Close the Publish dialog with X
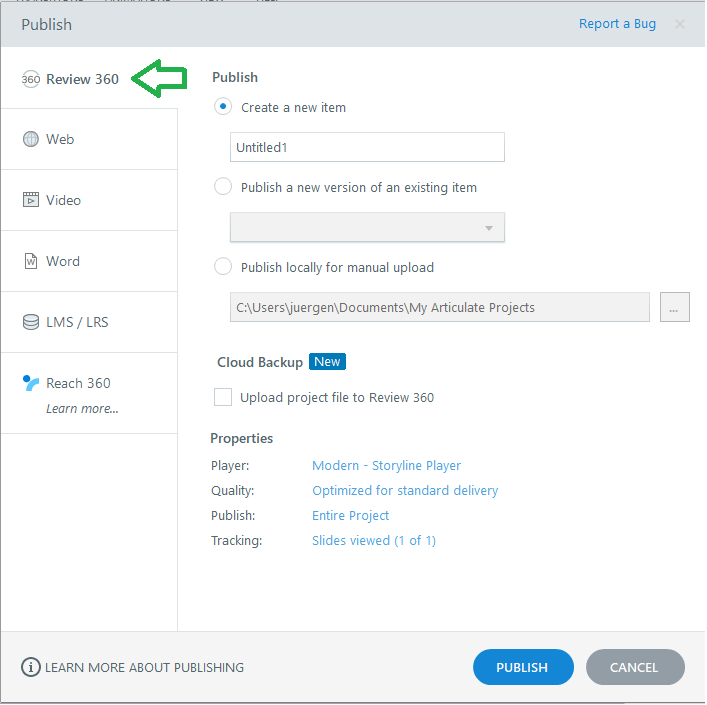Image resolution: width=707 pixels, height=705 pixels. (x=680, y=24)
